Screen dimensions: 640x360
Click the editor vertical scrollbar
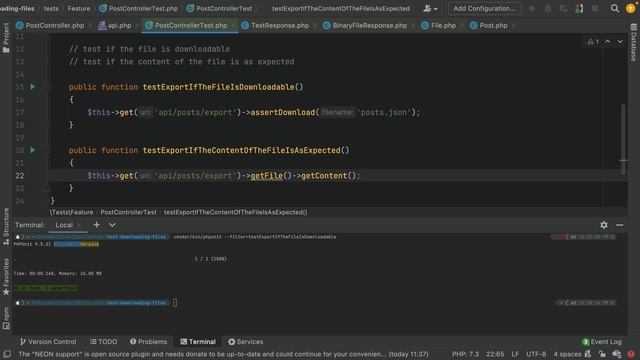623,139
